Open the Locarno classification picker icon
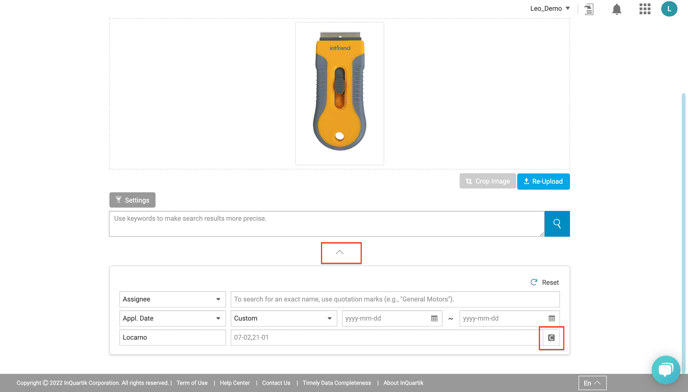Image resolution: width=688 pixels, height=392 pixels. [x=552, y=338]
